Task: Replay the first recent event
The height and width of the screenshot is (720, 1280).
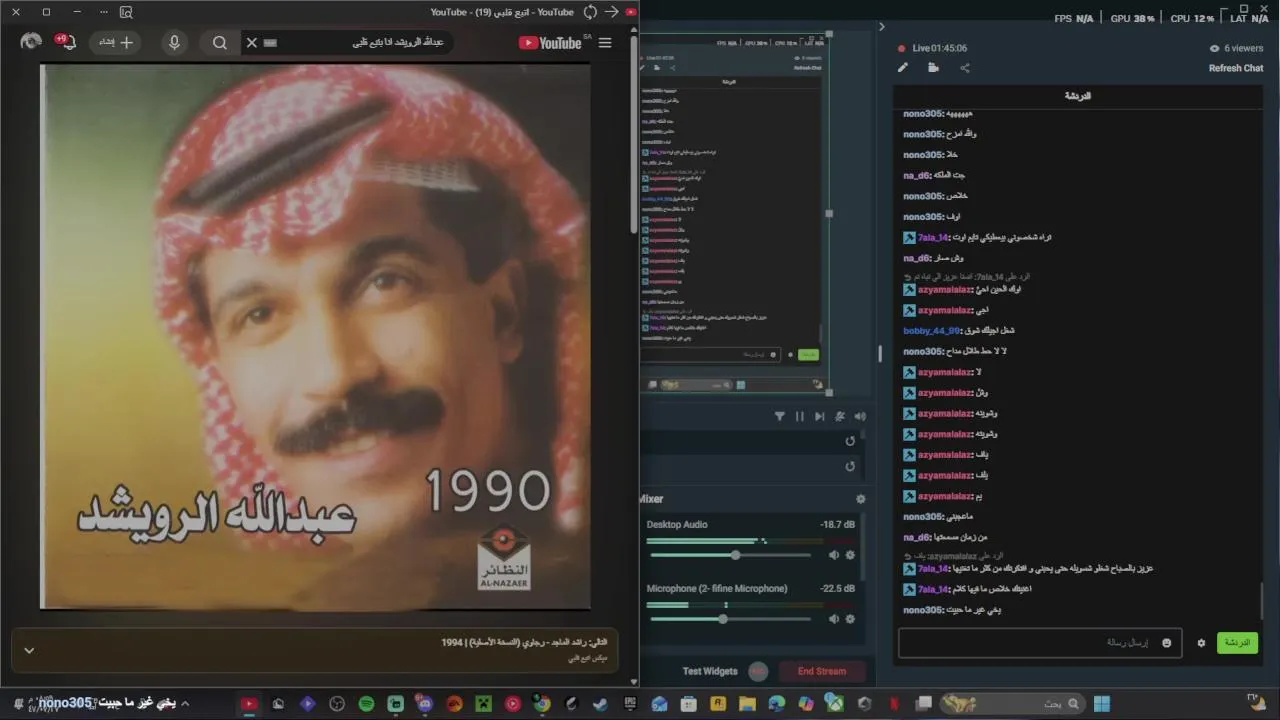Action: coord(850,441)
